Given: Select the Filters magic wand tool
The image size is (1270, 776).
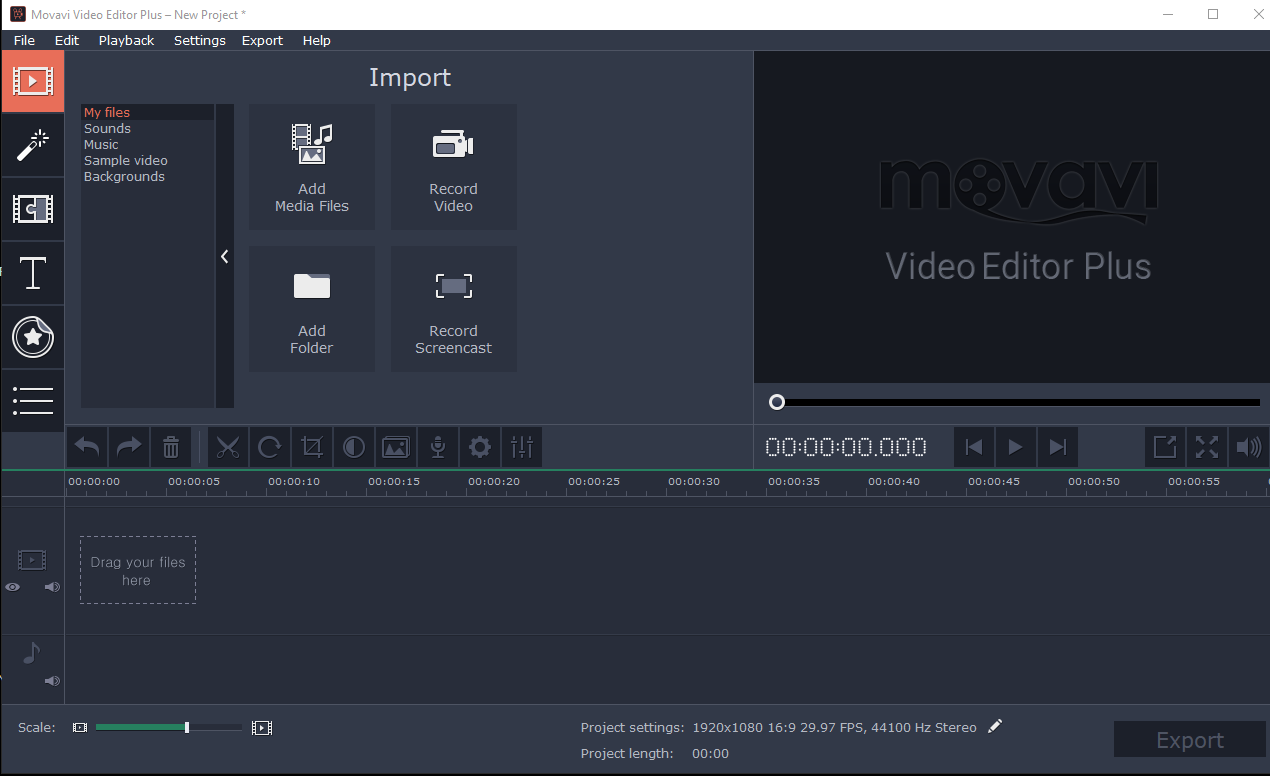Looking at the screenshot, I should 33,145.
